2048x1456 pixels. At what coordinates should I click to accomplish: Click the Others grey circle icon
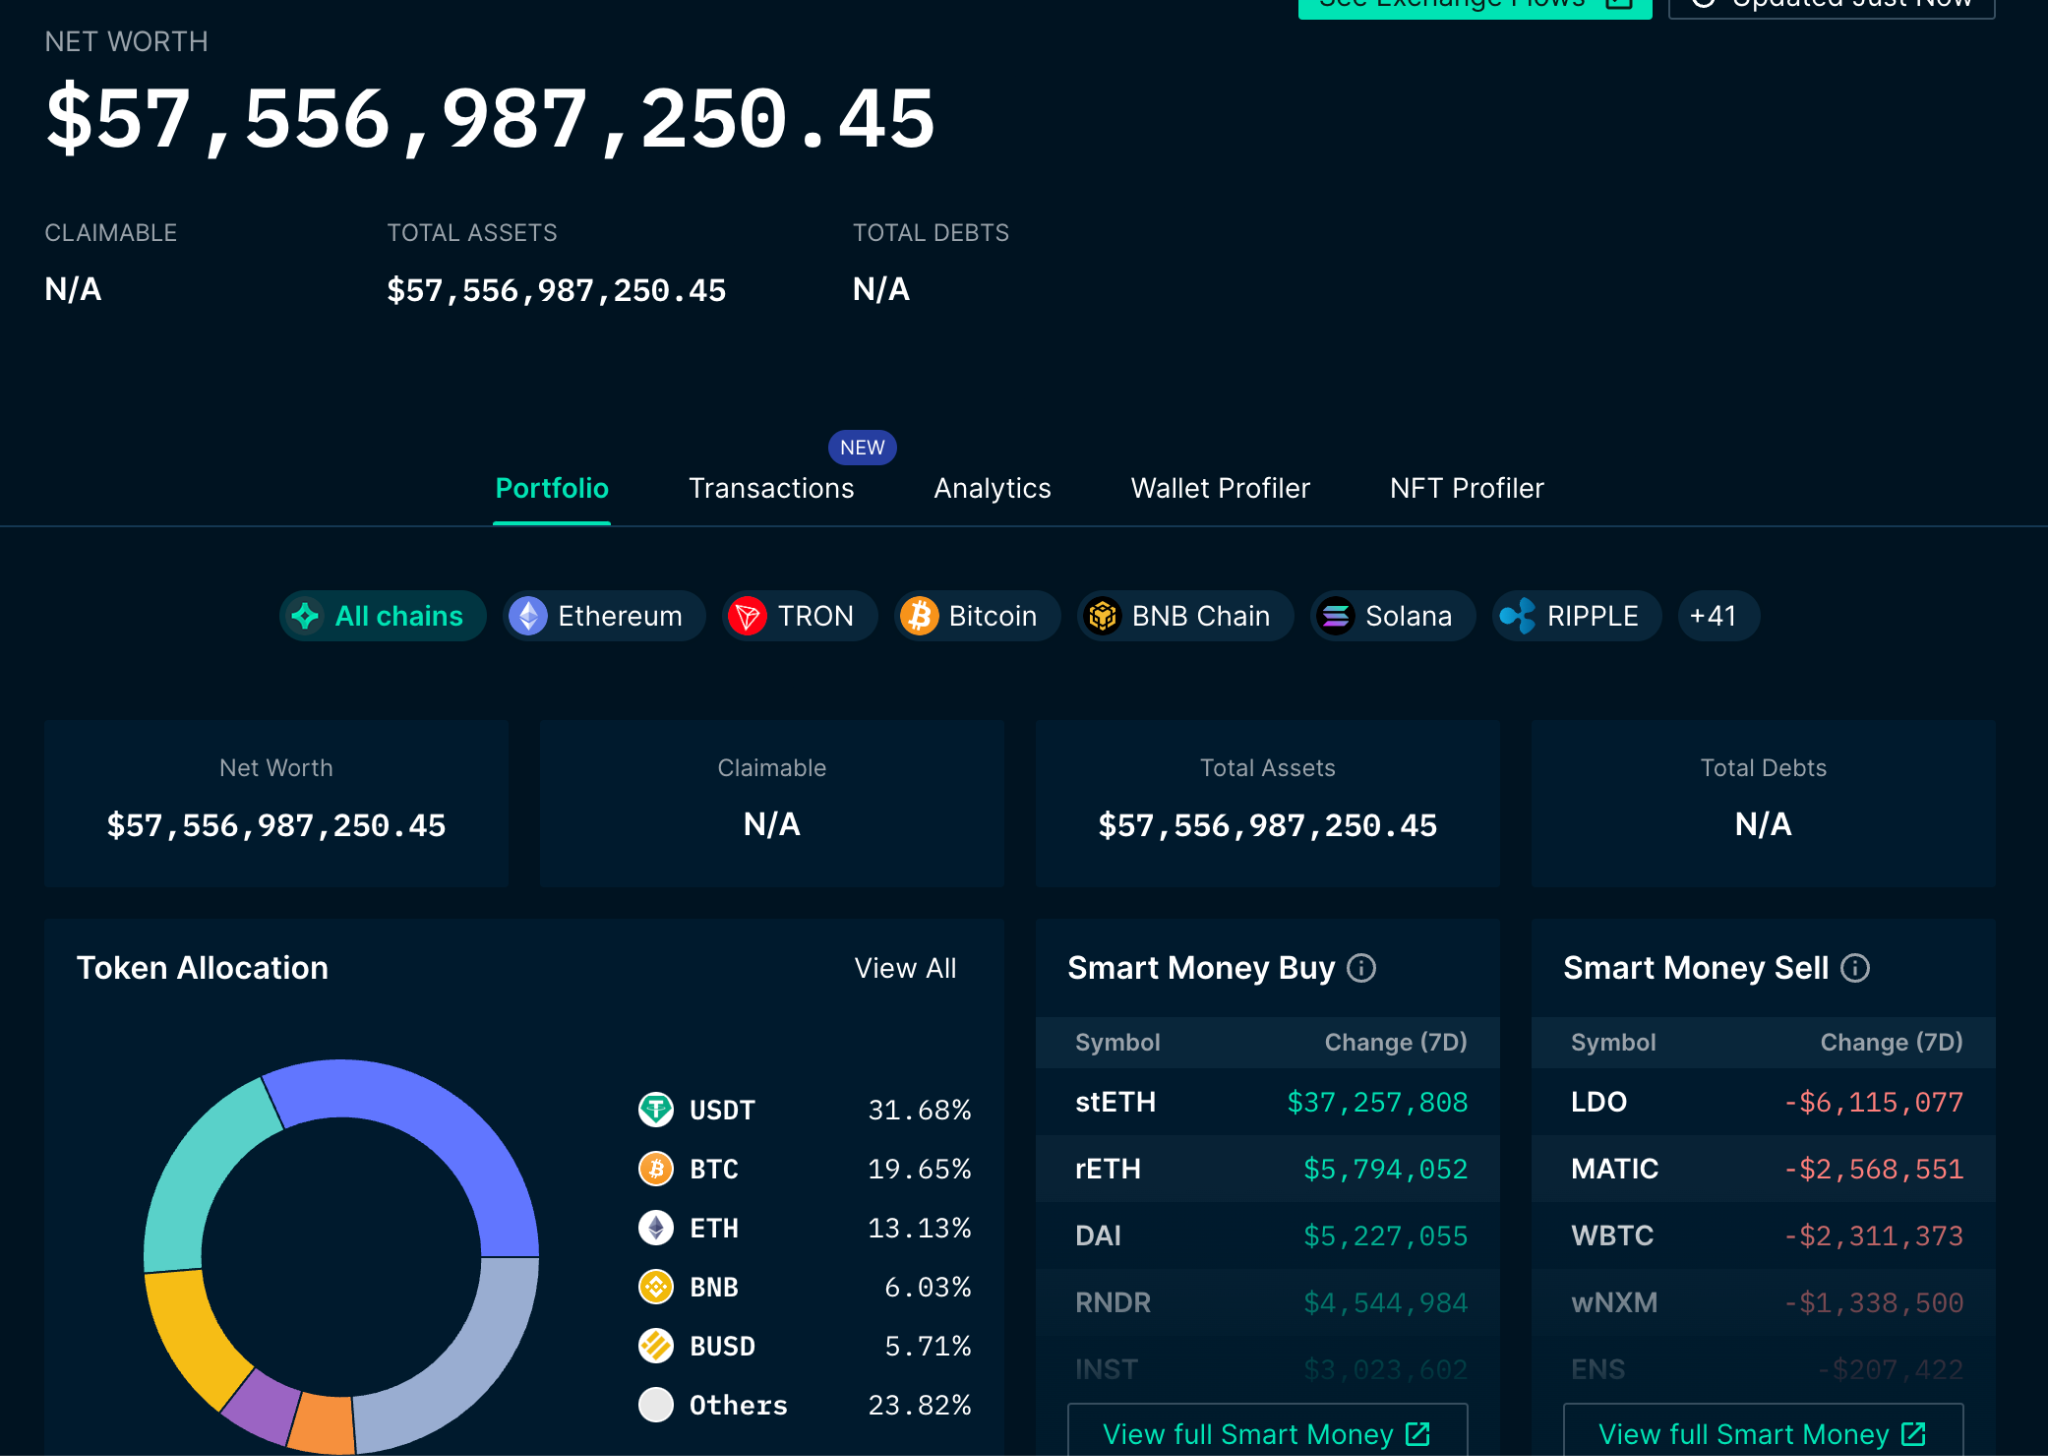656,1404
